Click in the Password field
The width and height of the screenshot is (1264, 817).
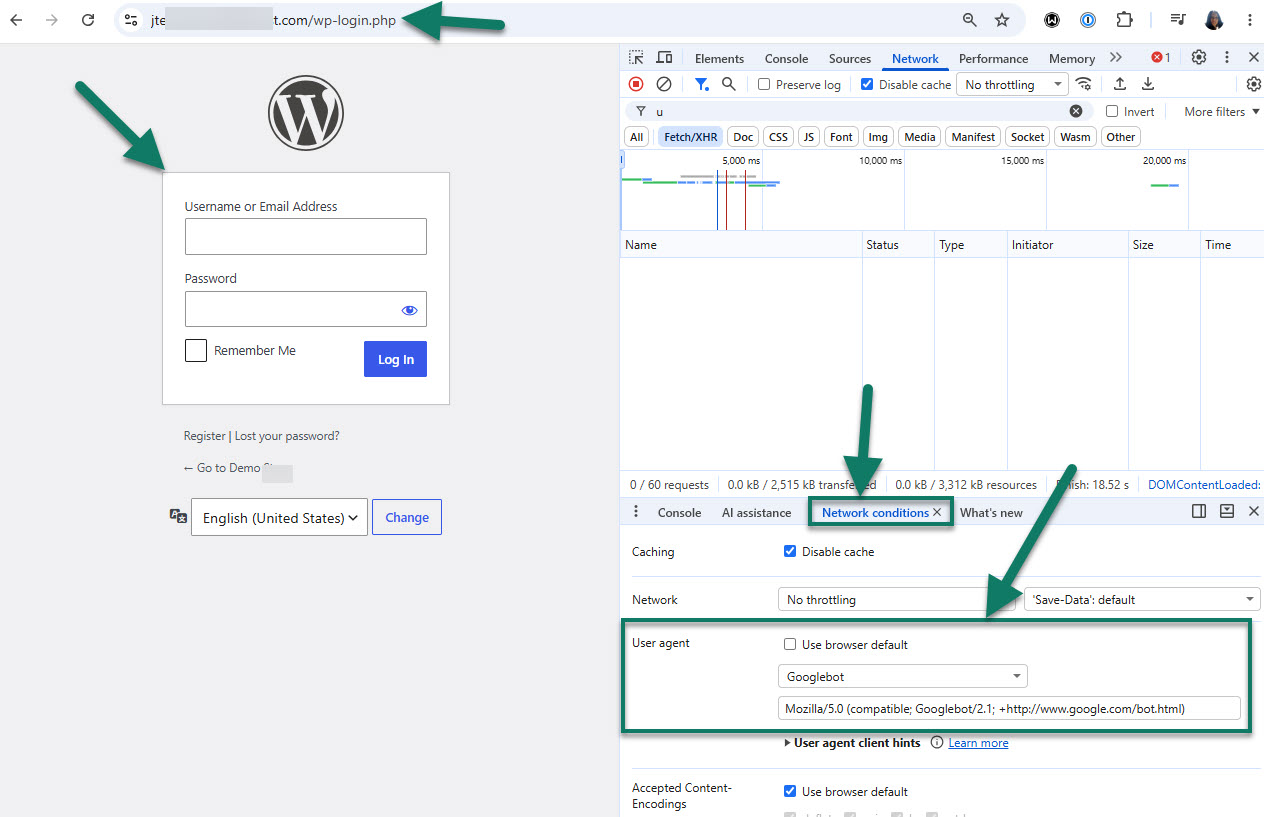click(x=306, y=309)
